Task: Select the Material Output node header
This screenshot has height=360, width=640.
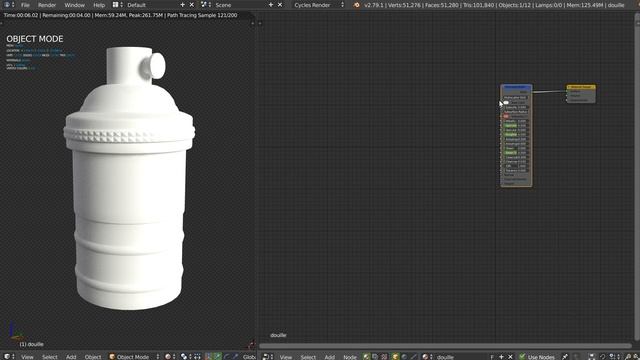Action: pos(581,87)
